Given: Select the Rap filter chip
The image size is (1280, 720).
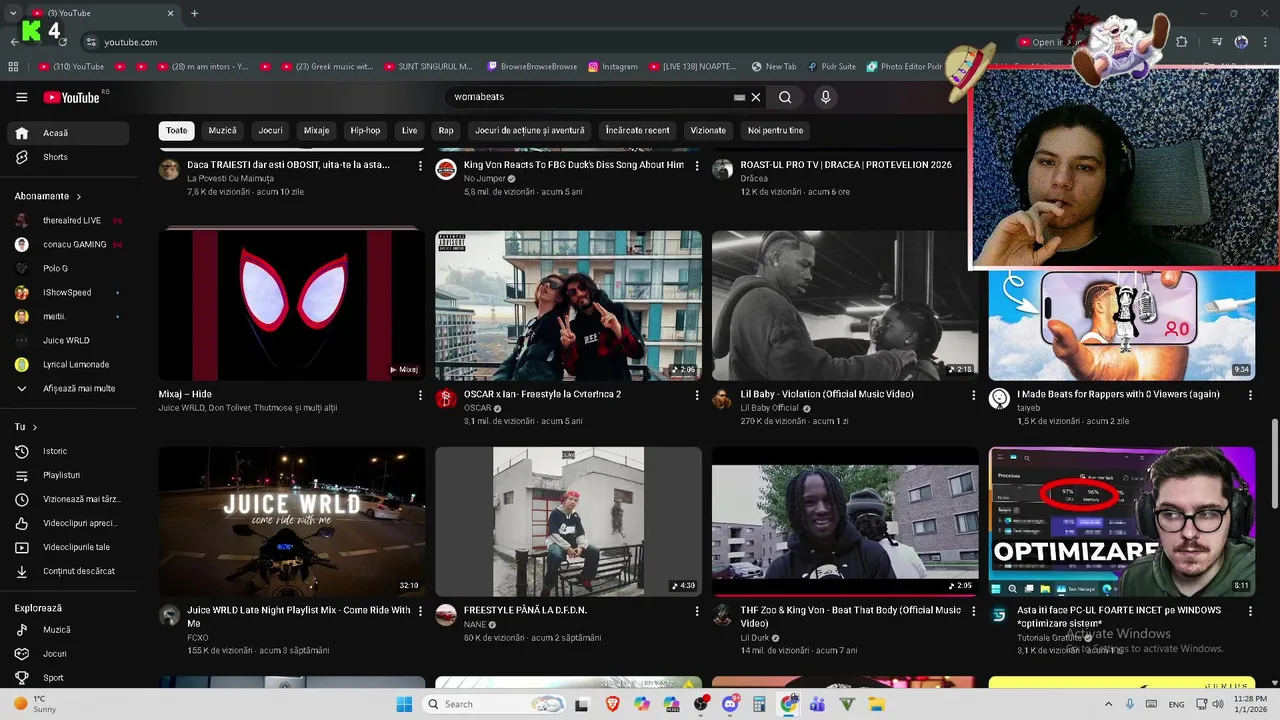Looking at the screenshot, I should pos(446,130).
